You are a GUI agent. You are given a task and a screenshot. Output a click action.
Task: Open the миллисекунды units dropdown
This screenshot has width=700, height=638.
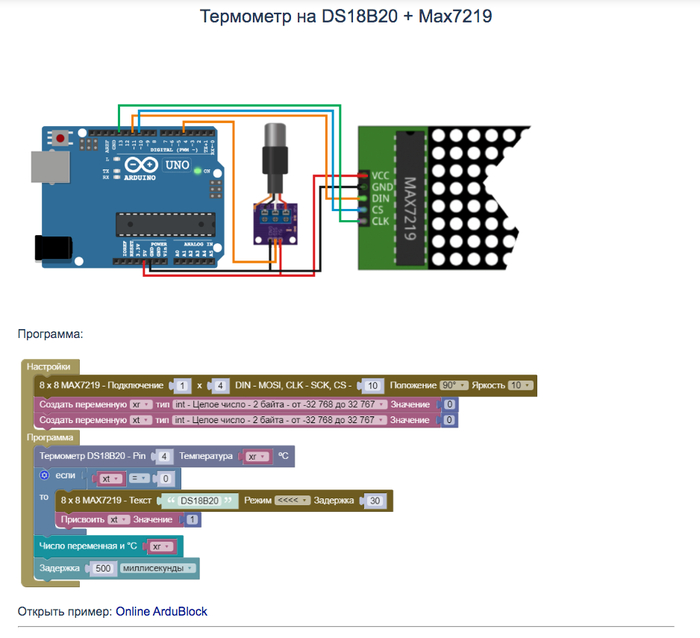(x=157, y=568)
